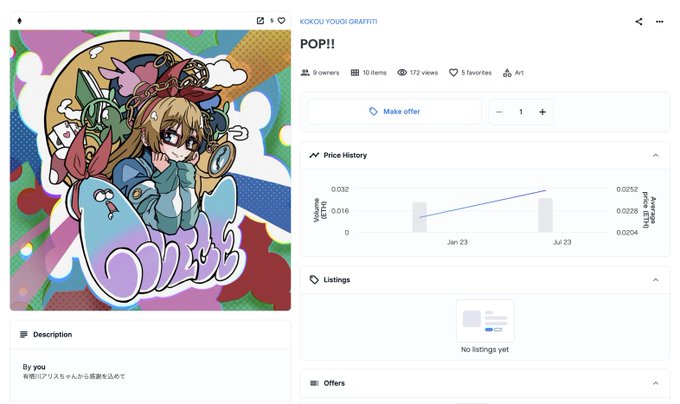The image size is (680, 404).
Task: Click the 'No listings yet' text
Action: pos(485,349)
